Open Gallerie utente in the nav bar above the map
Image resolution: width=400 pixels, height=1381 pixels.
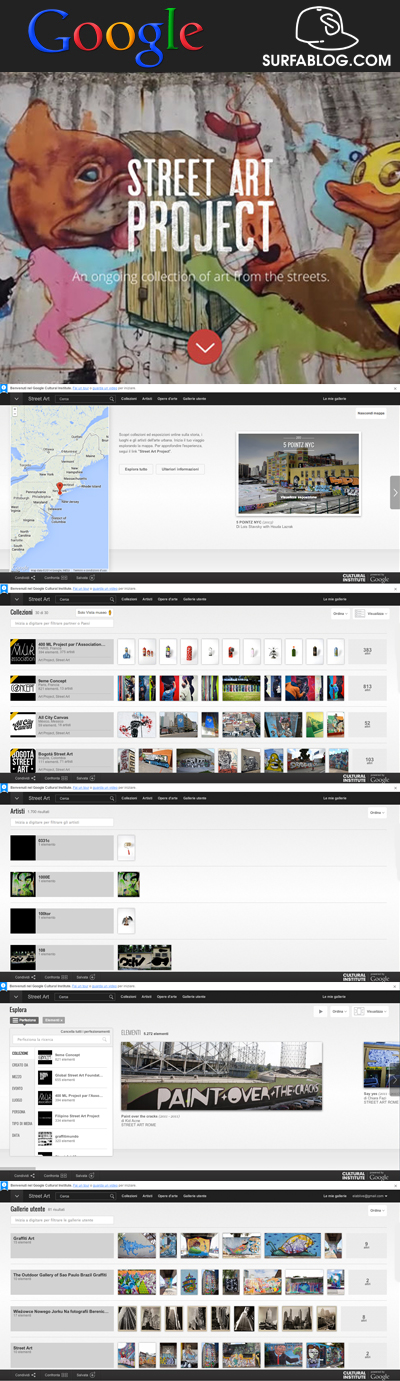pos(194,399)
